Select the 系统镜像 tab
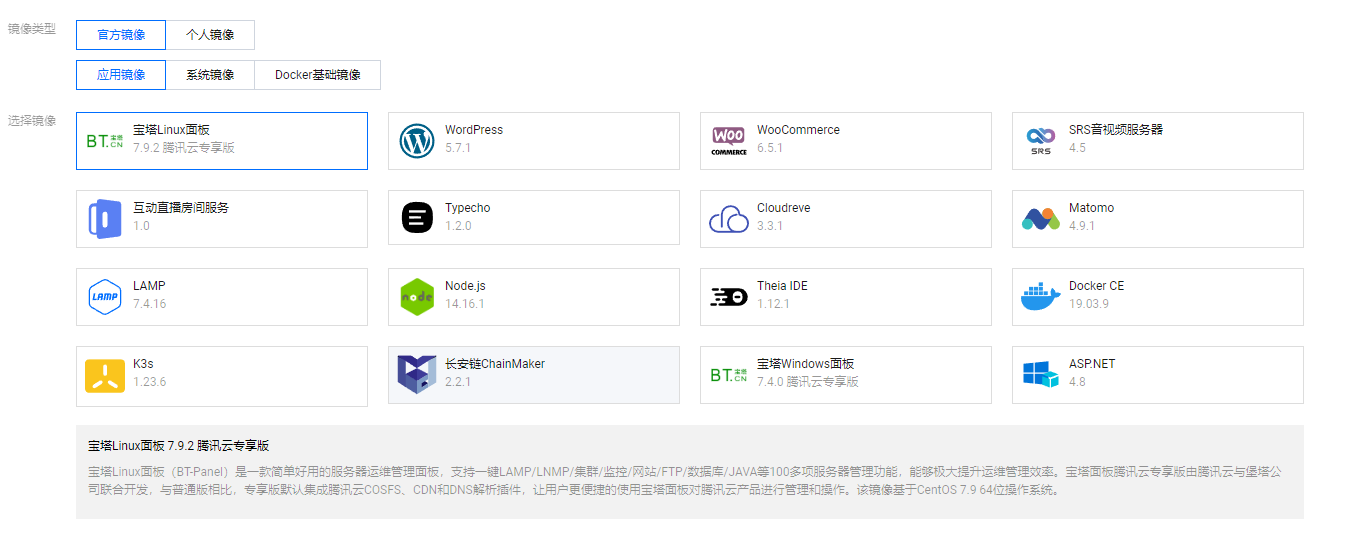The width and height of the screenshot is (1347, 534). point(210,75)
